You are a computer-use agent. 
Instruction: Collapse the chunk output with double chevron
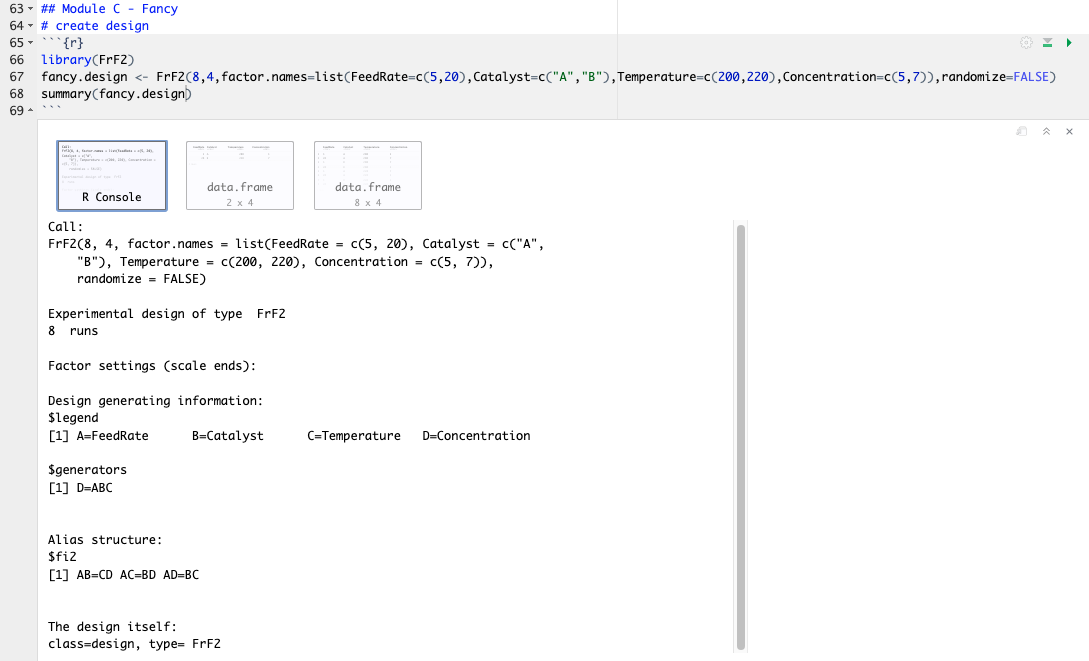[1046, 131]
